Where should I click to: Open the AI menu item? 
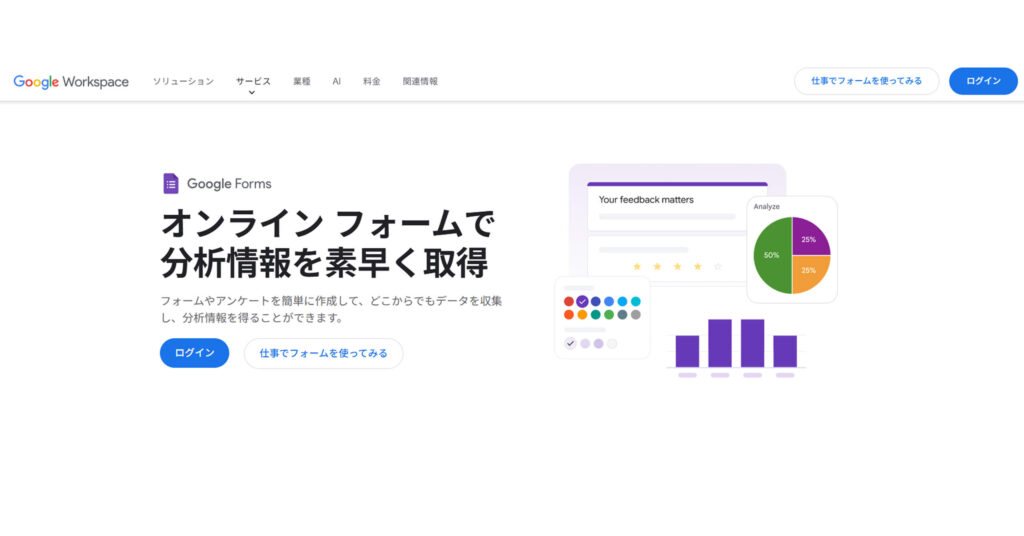point(336,82)
